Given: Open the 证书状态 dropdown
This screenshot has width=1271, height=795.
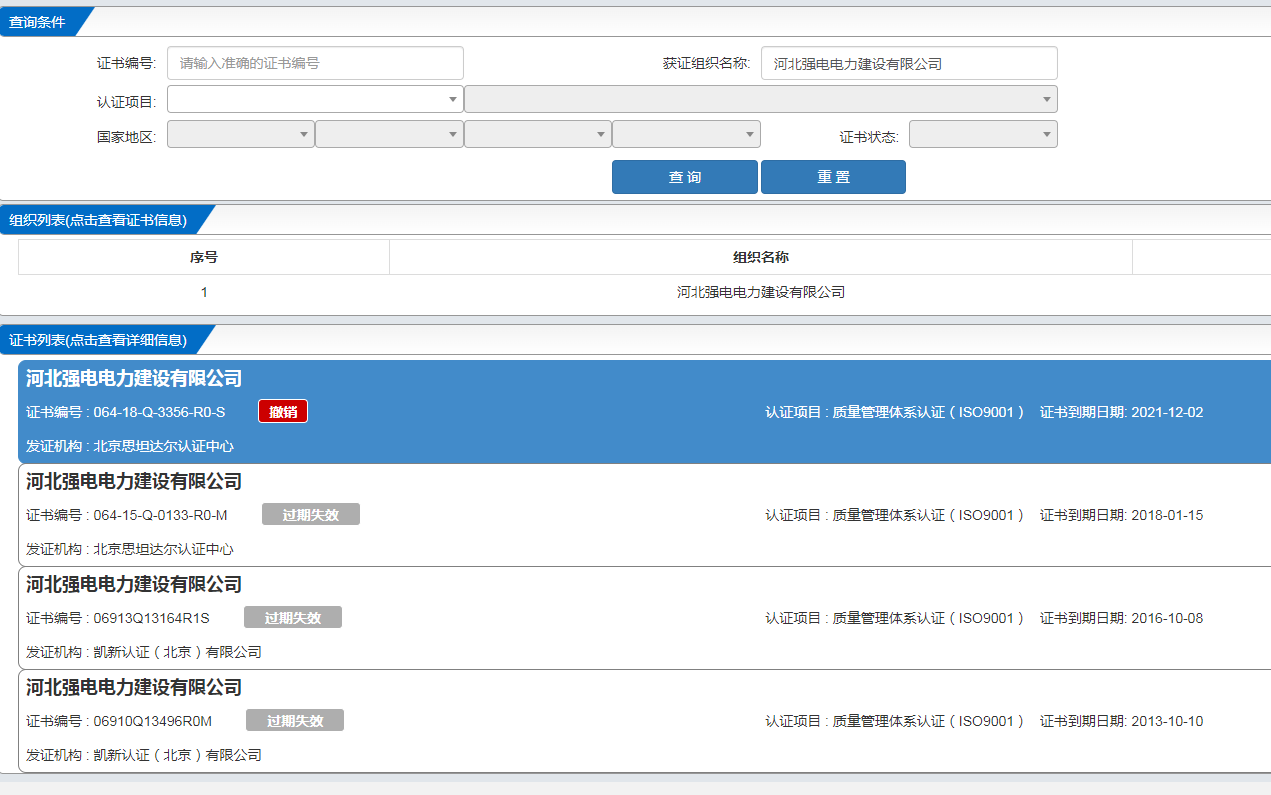Looking at the screenshot, I should click(x=983, y=134).
